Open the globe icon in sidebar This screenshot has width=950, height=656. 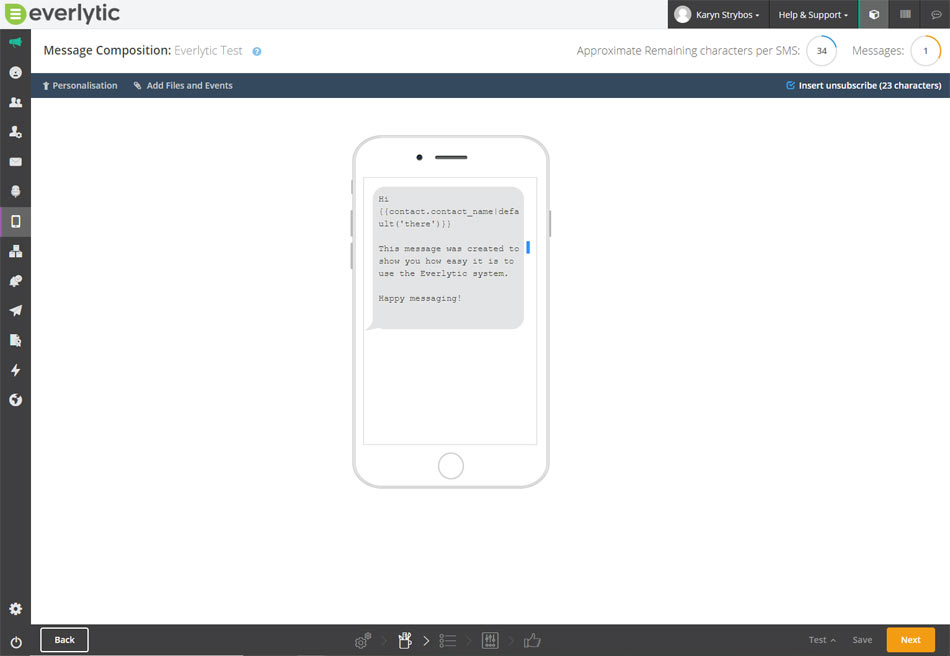[x=15, y=400]
